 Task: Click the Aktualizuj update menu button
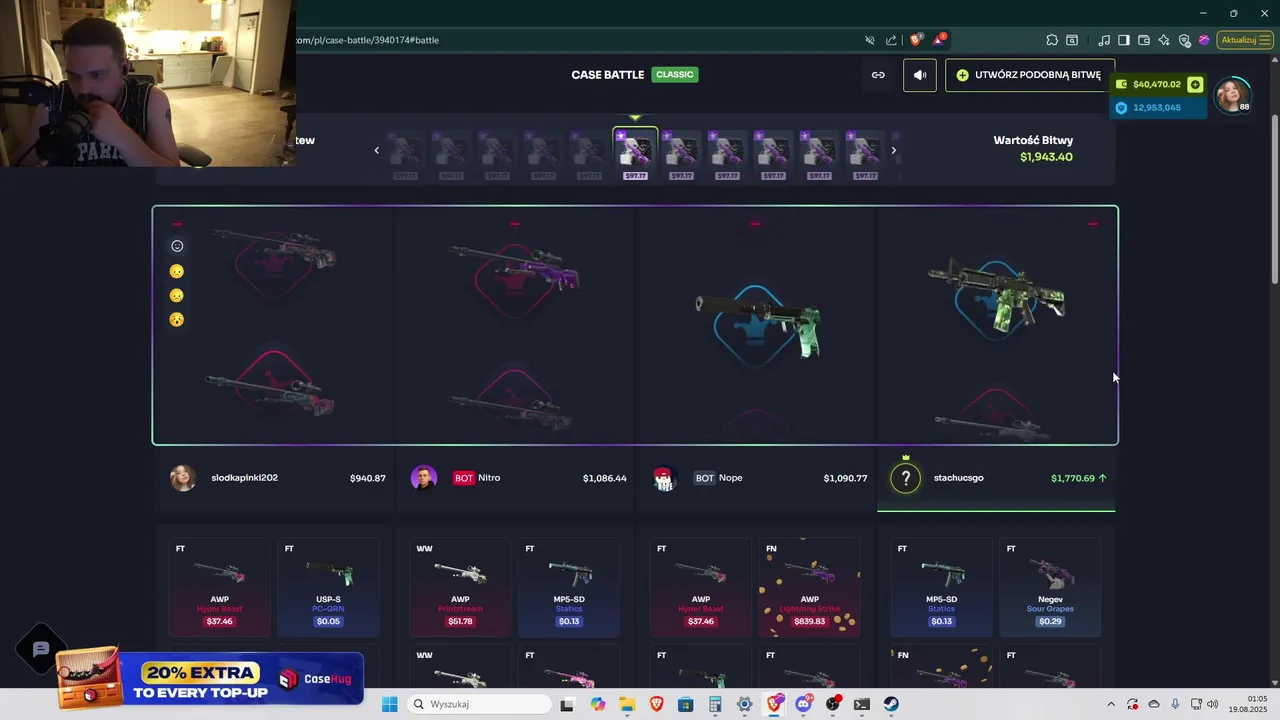1244,40
